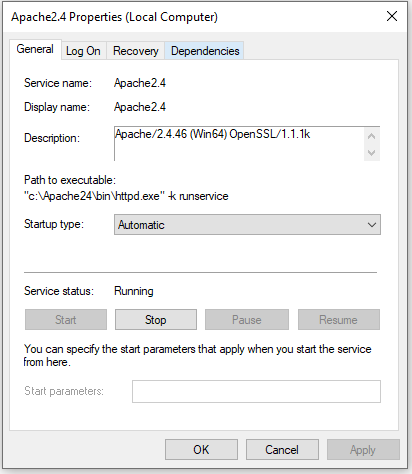The height and width of the screenshot is (474, 412).
Task: Click the Apply button
Action: 363,450
